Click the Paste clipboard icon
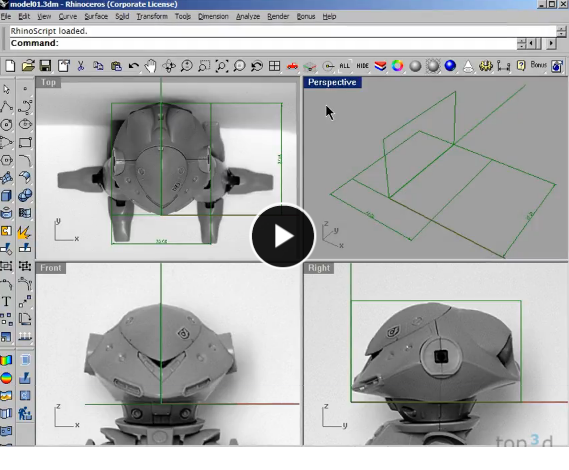Image resolution: width=569 pixels, height=470 pixels. point(116,66)
